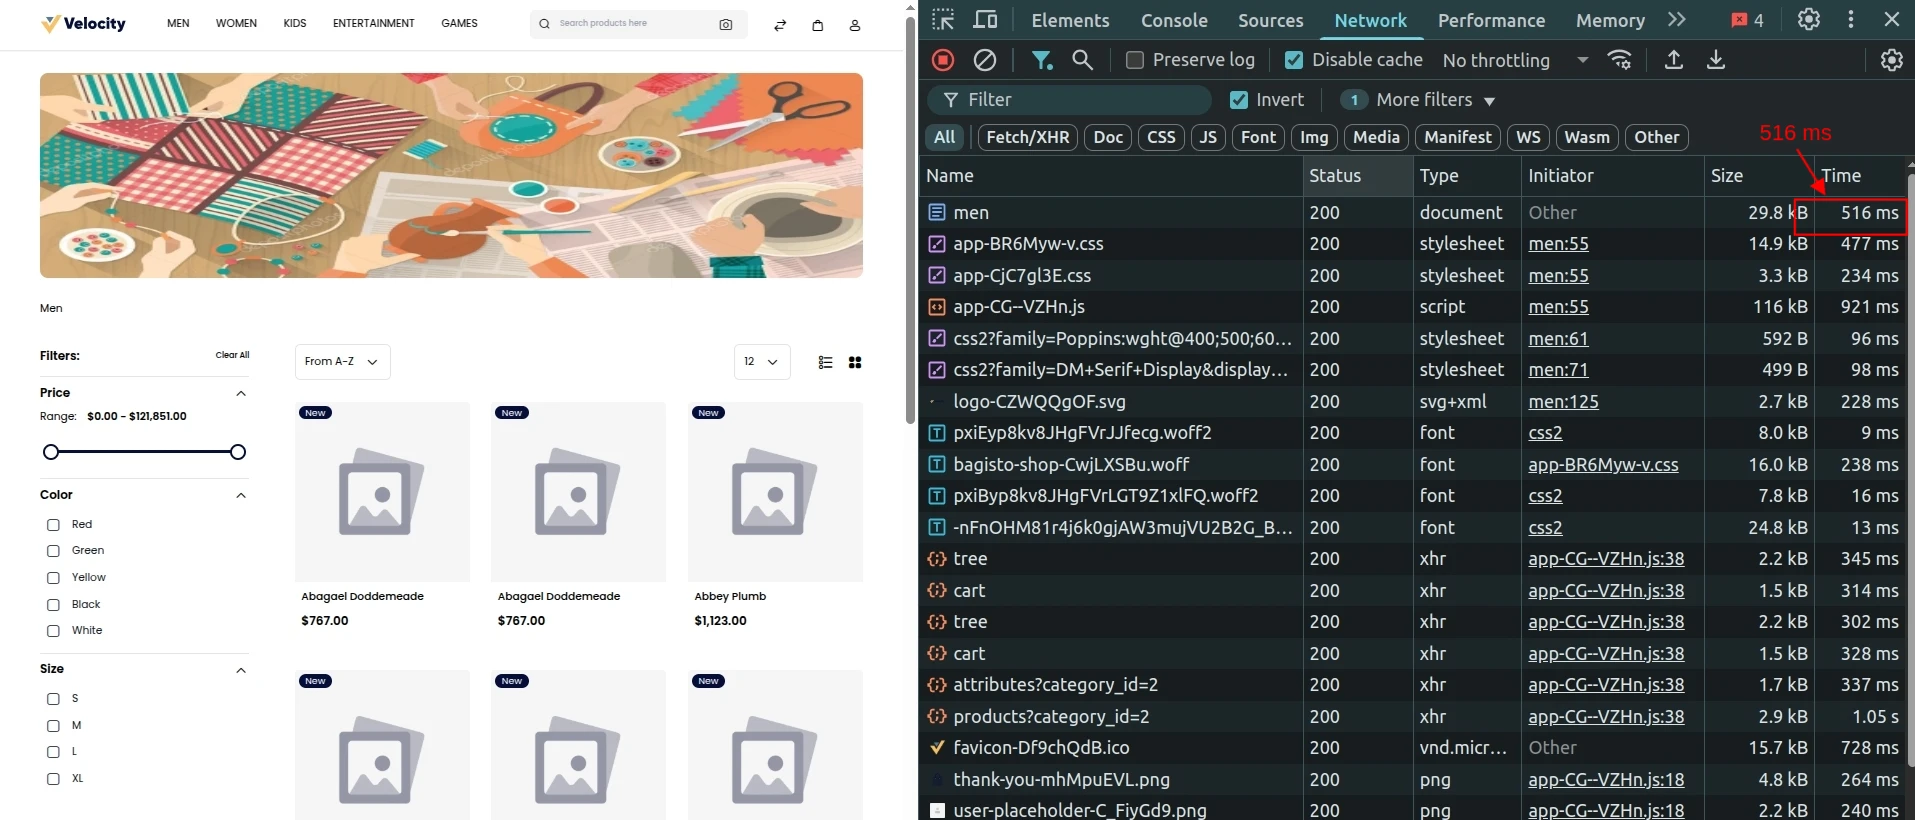Viewport: 1915px width, 820px height.
Task: Open the inspect element picker tool
Action: 943,20
